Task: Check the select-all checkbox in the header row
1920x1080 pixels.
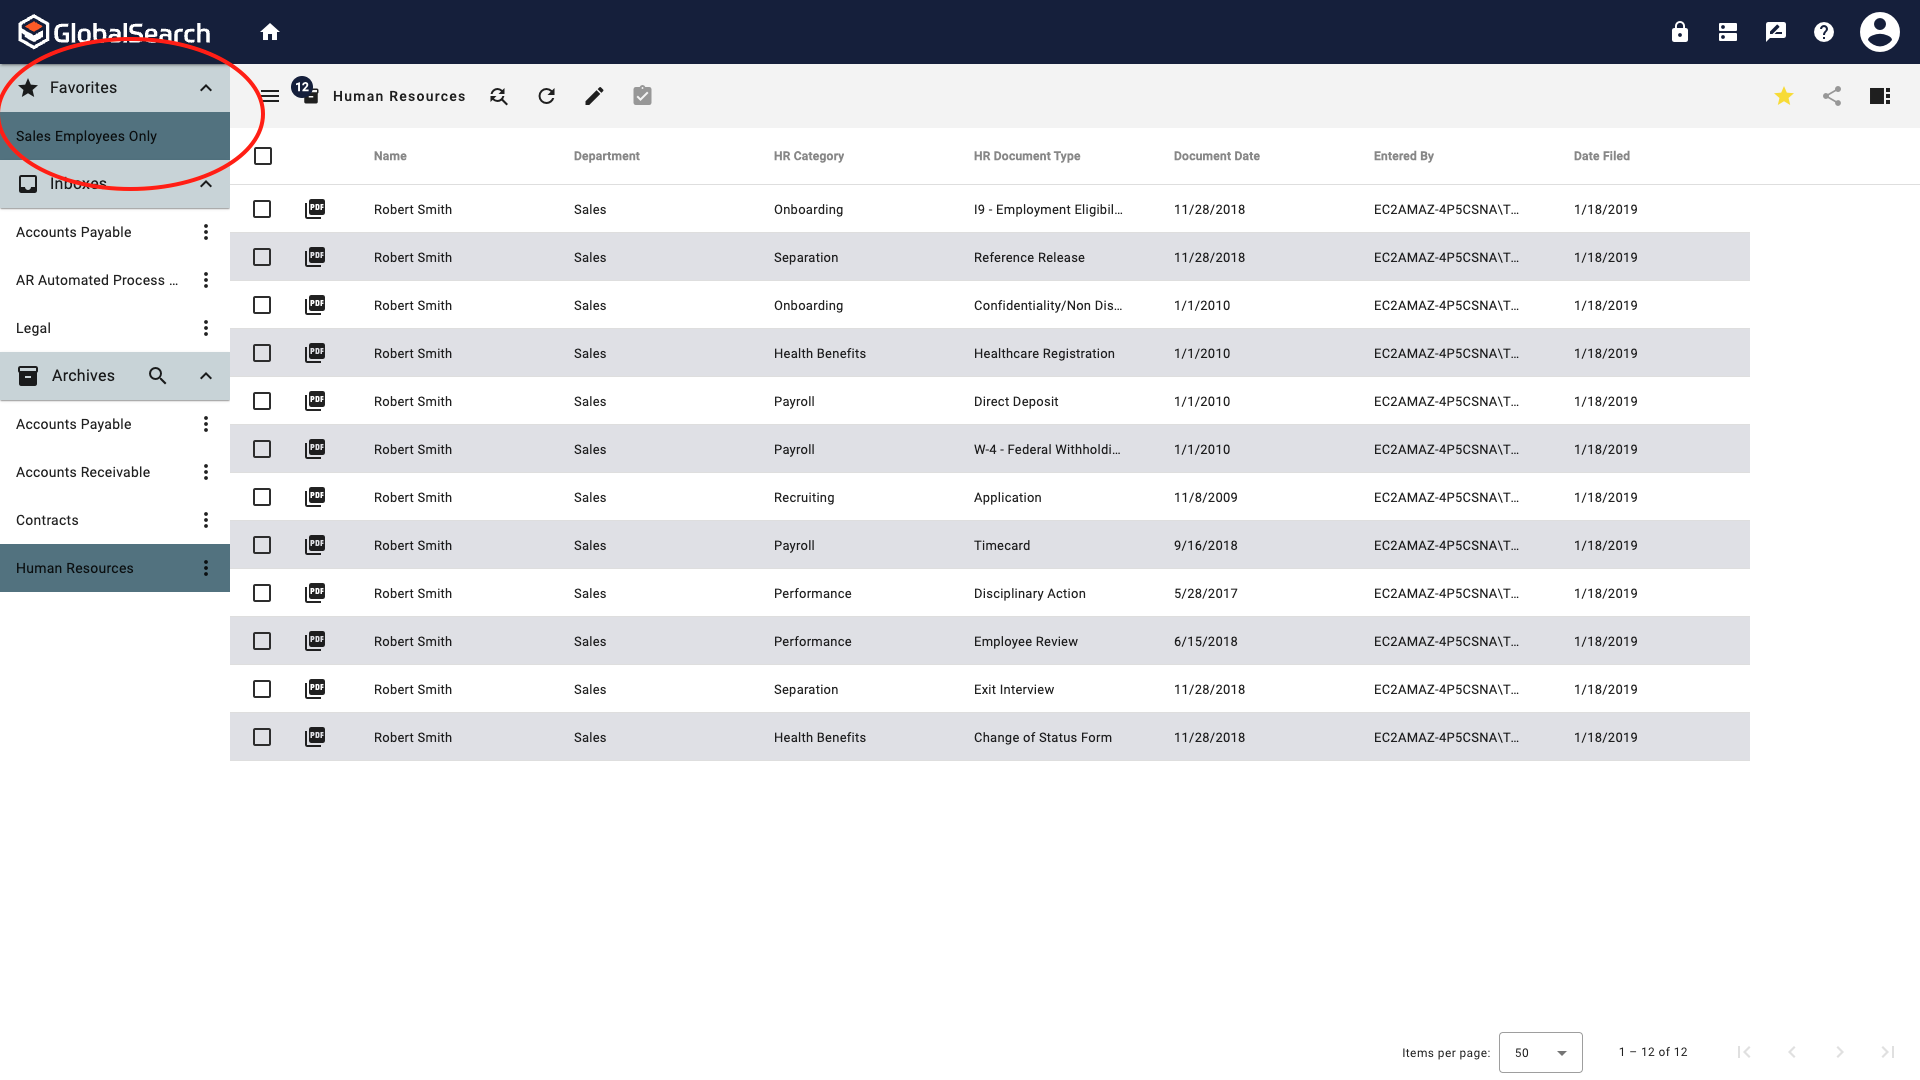Action: click(262, 156)
